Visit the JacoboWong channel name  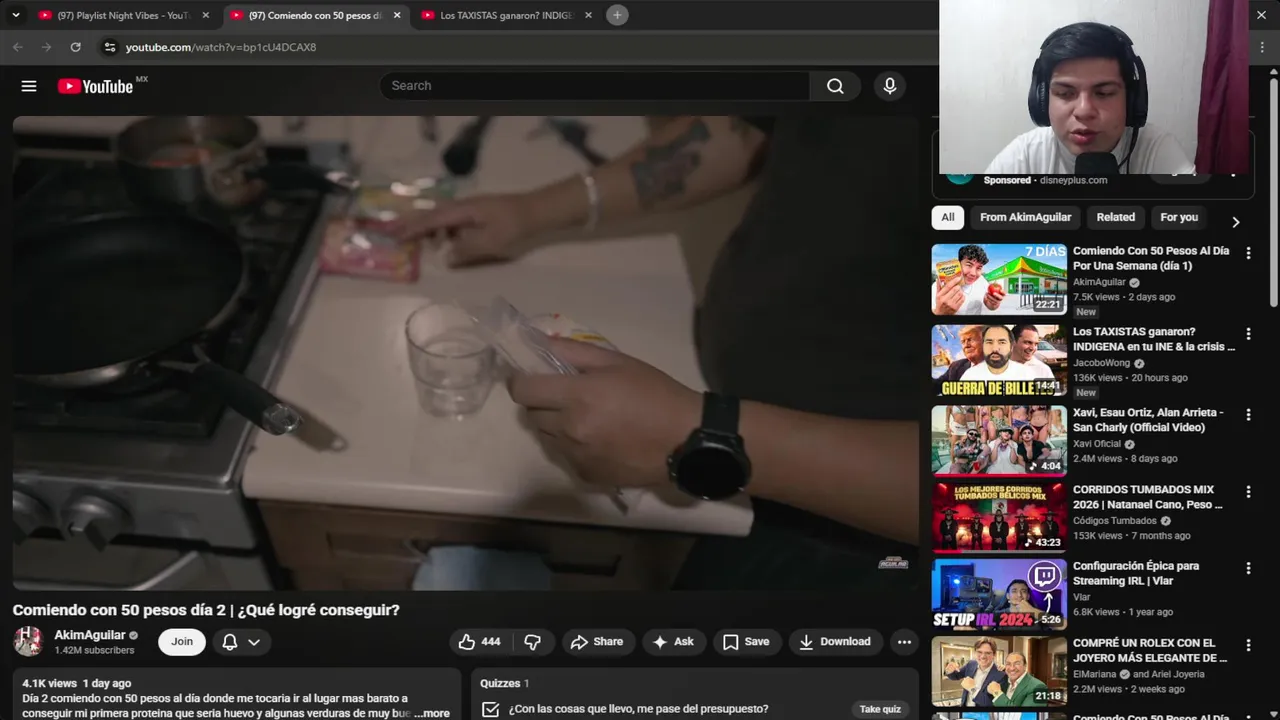click(x=1101, y=363)
